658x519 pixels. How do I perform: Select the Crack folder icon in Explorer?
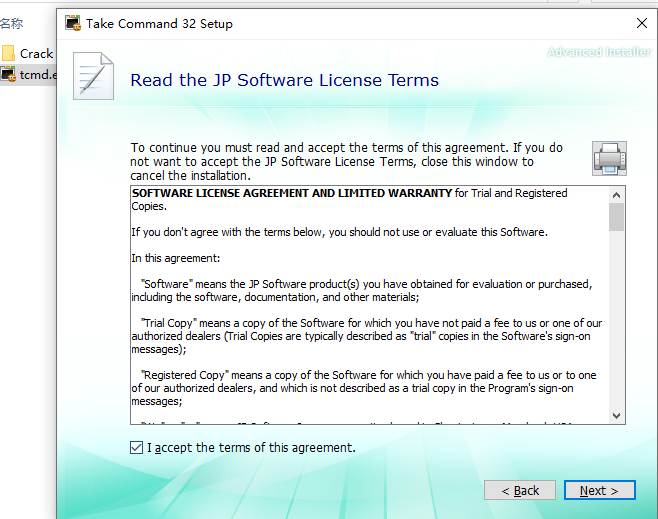[8, 53]
